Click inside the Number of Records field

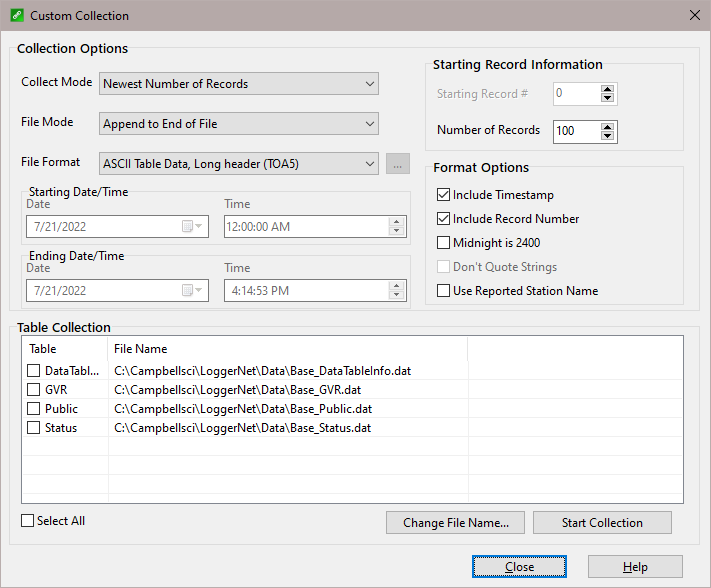tap(574, 131)
